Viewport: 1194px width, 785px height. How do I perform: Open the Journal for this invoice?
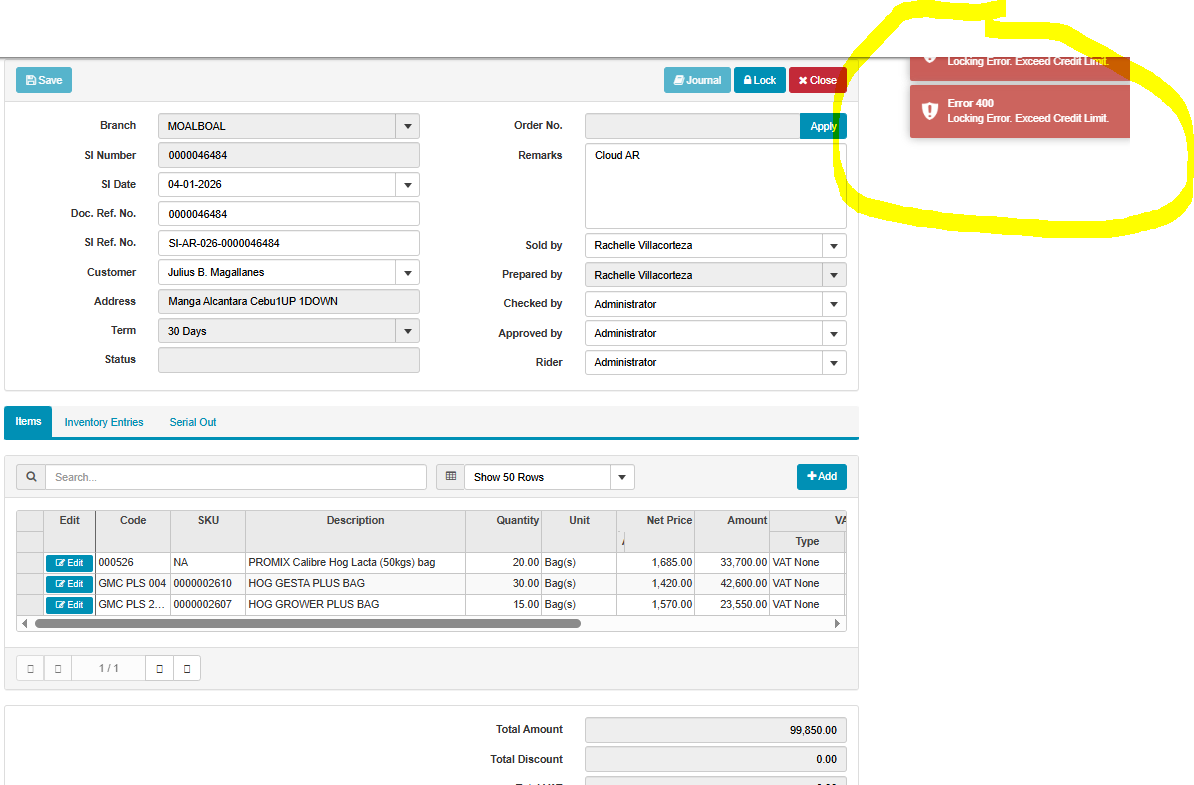pos(697,80)
